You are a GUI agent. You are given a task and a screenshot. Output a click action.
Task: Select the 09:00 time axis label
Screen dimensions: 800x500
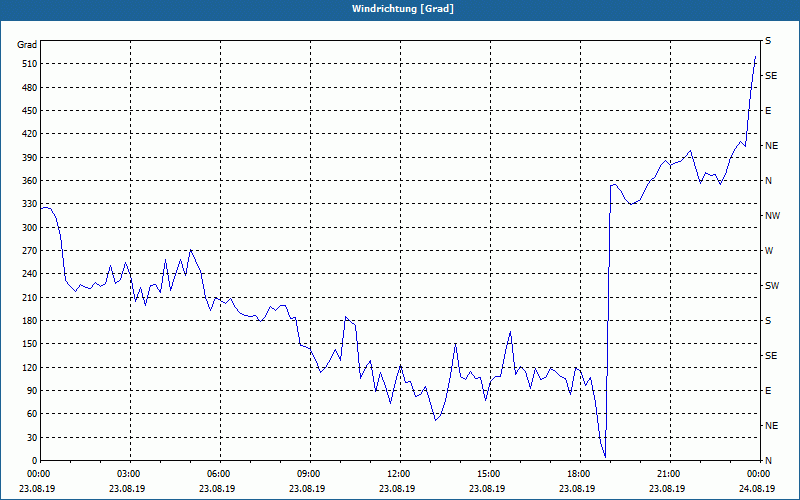point(307,474)
